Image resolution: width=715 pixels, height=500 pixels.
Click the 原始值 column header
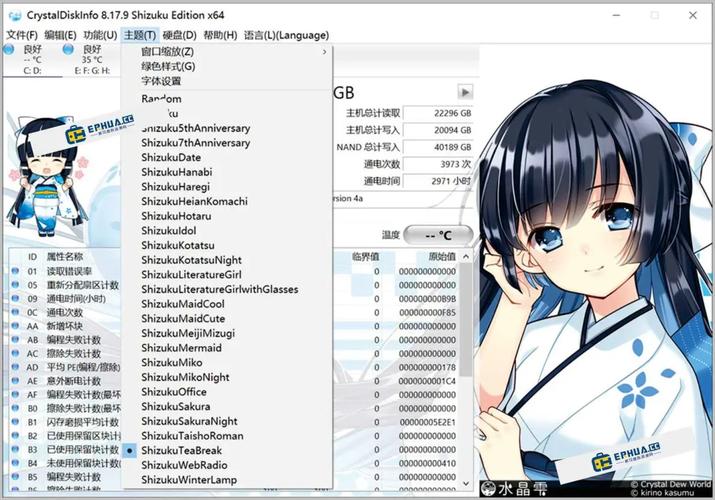(x=441, y=256)
